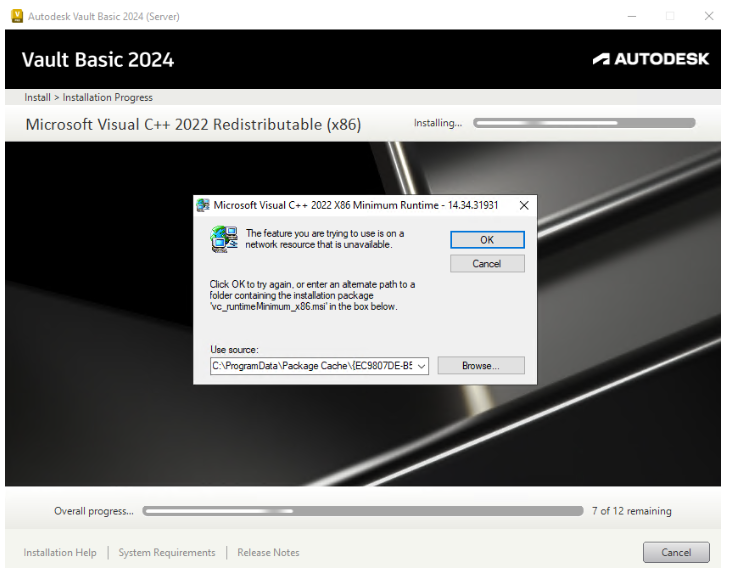Image resolution: width=729 pixels, height=568 pixels.
Task: Cancel the Vault Basic installation
Action: 676,552
